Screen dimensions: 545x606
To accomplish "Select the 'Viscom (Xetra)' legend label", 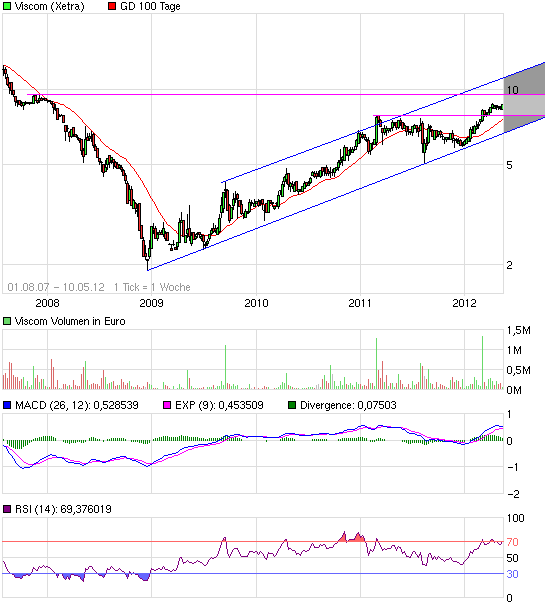I will coord(49,7).
